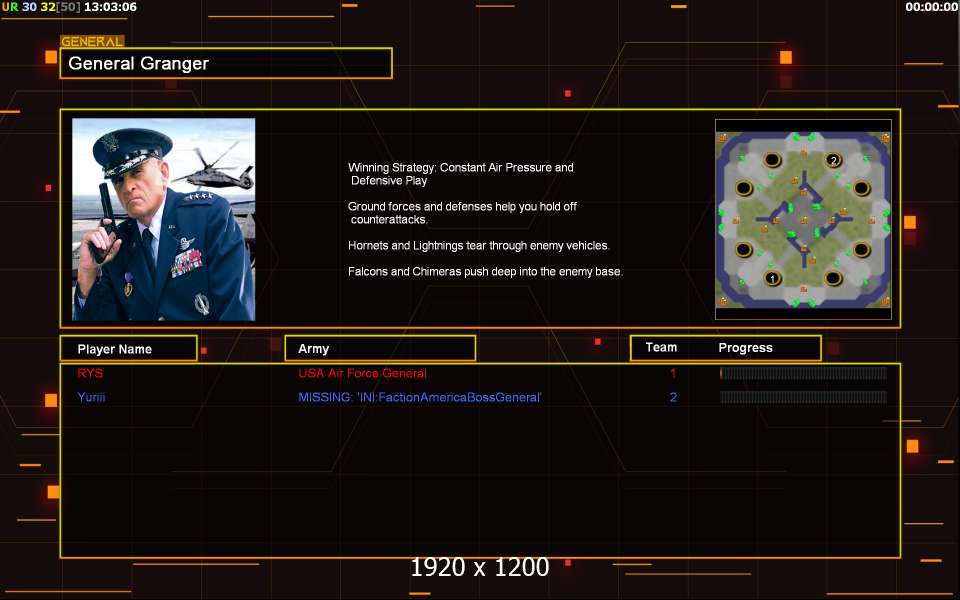Click the Falcons and Chimeras tip line

(x=486, y=271)
